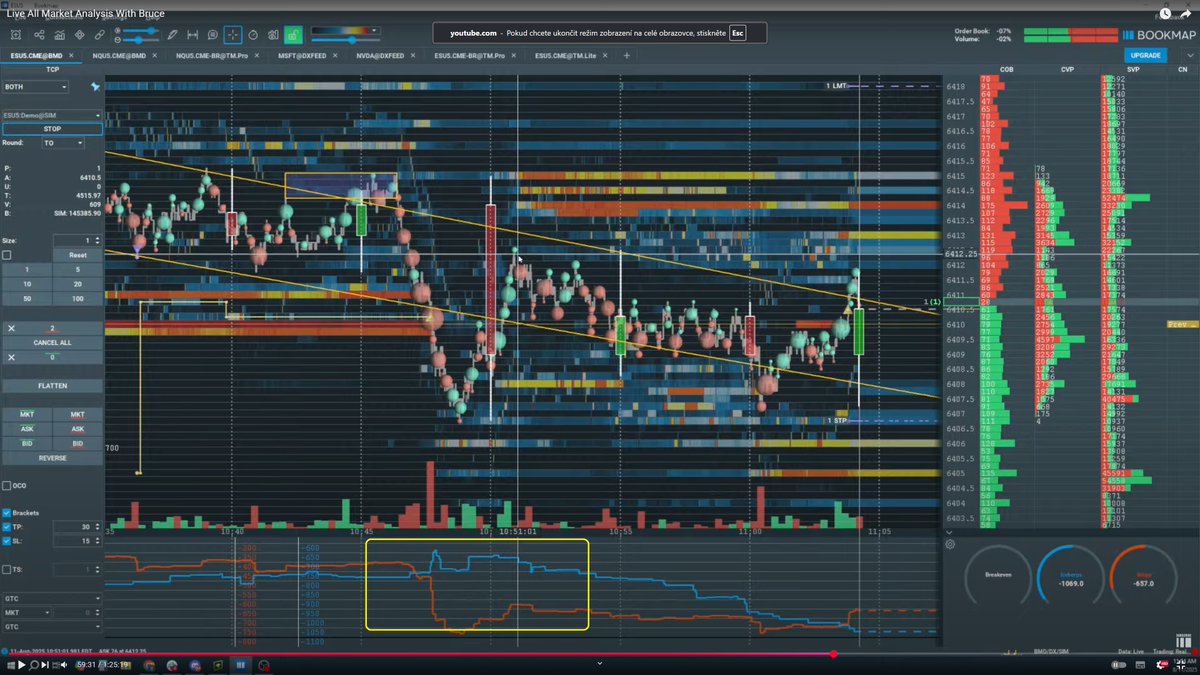Uncheck the Brackets checkbox
1200x675 pixels.
(7, 513)
